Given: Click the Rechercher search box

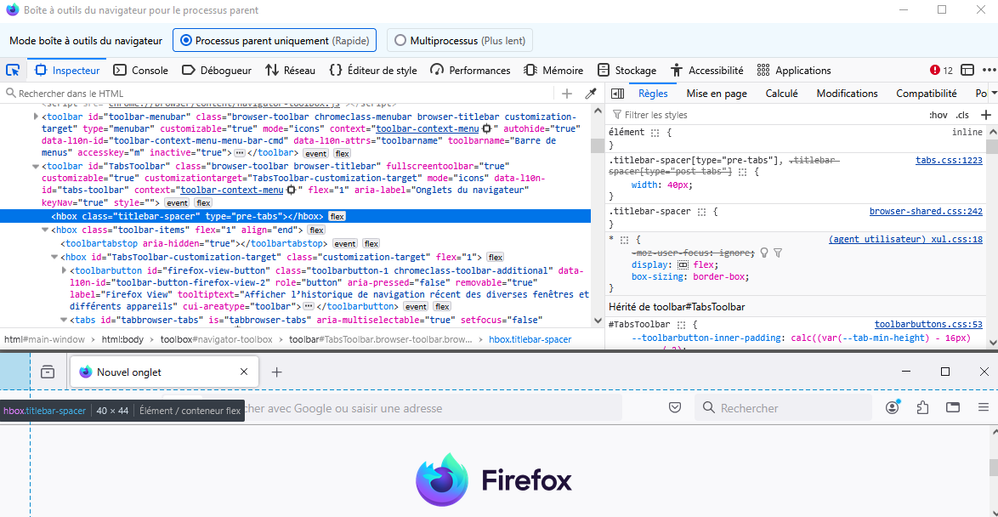Looking at the screenshot, I should pos(783,407).
